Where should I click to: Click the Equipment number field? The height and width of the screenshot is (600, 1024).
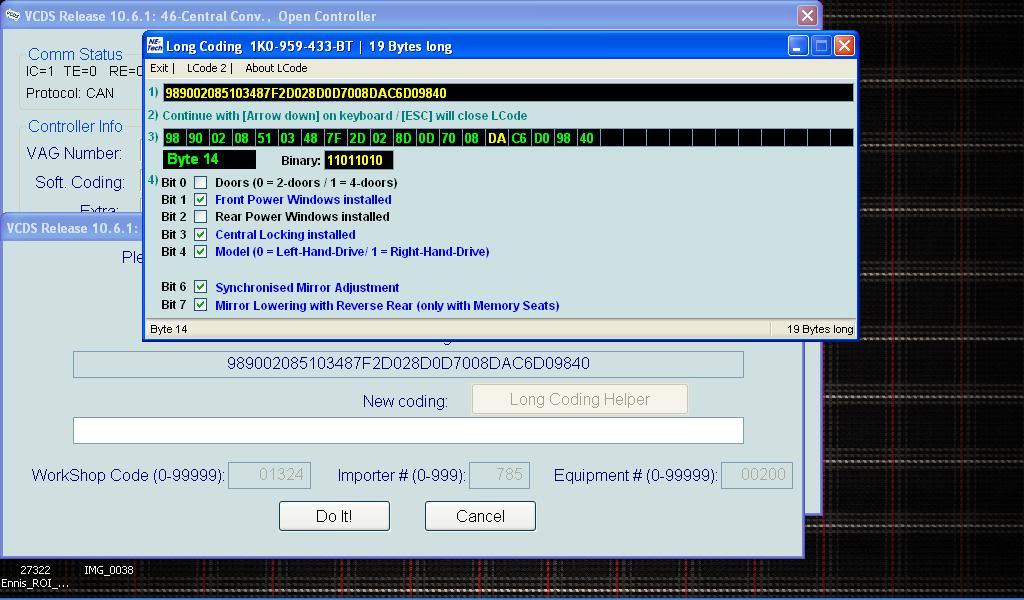pyautogui.click(x=757, y=475)
